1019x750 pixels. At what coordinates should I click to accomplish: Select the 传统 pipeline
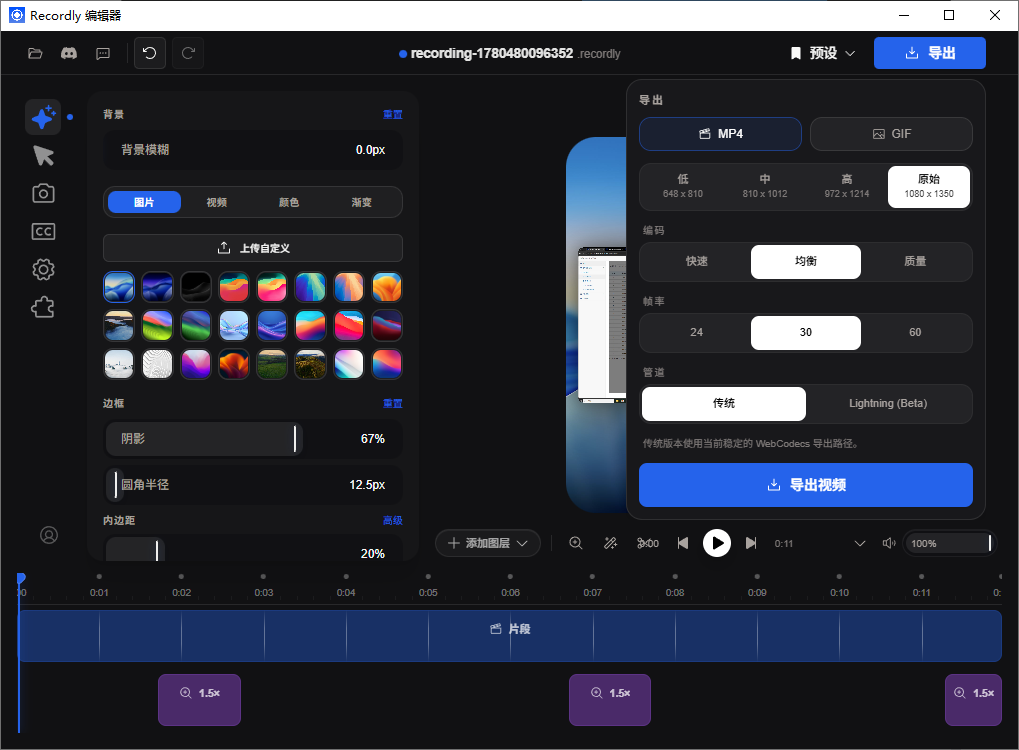[x=724, y=404]
